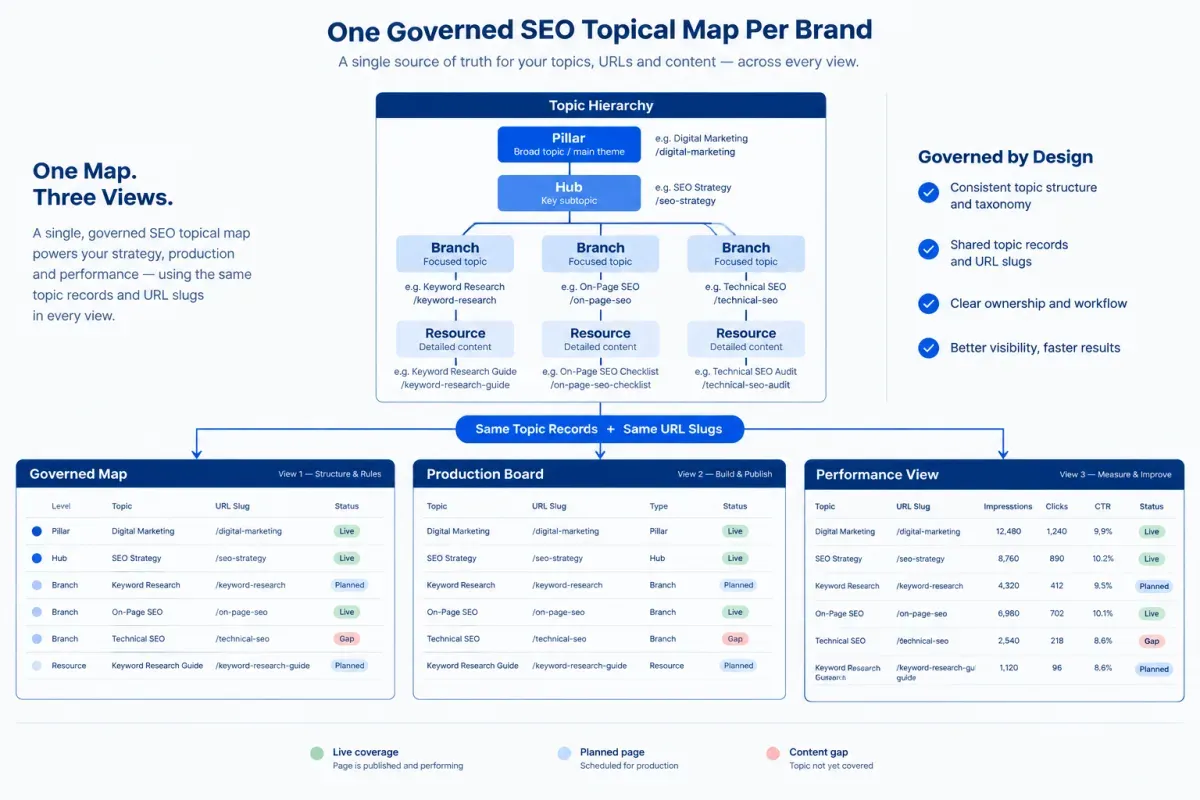The width and height of the screenshot is (1200, 800).
Task: Select the Resource box above On-Page SEO Checklist example
Action: 600,339
